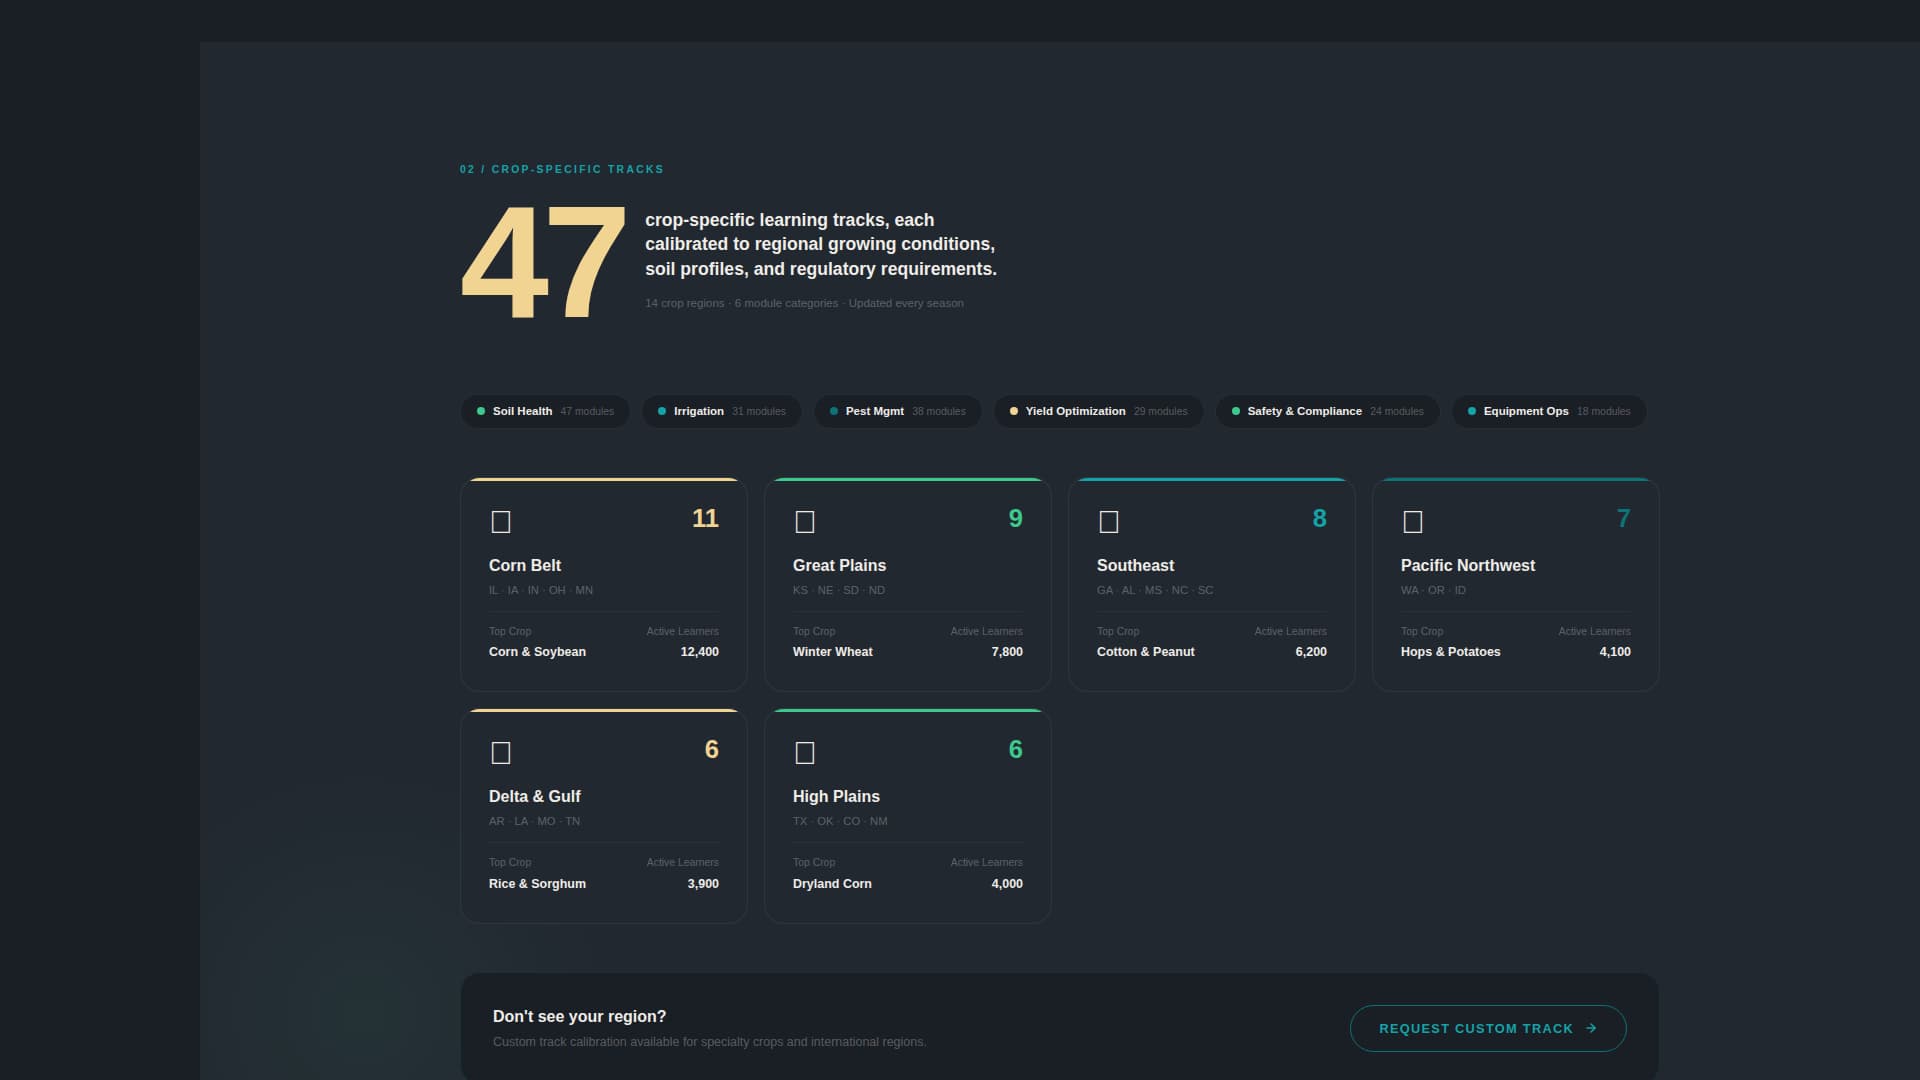Filter by Safety & Compliance chip
The image size is (1920, 1080).
[1327, 411]
